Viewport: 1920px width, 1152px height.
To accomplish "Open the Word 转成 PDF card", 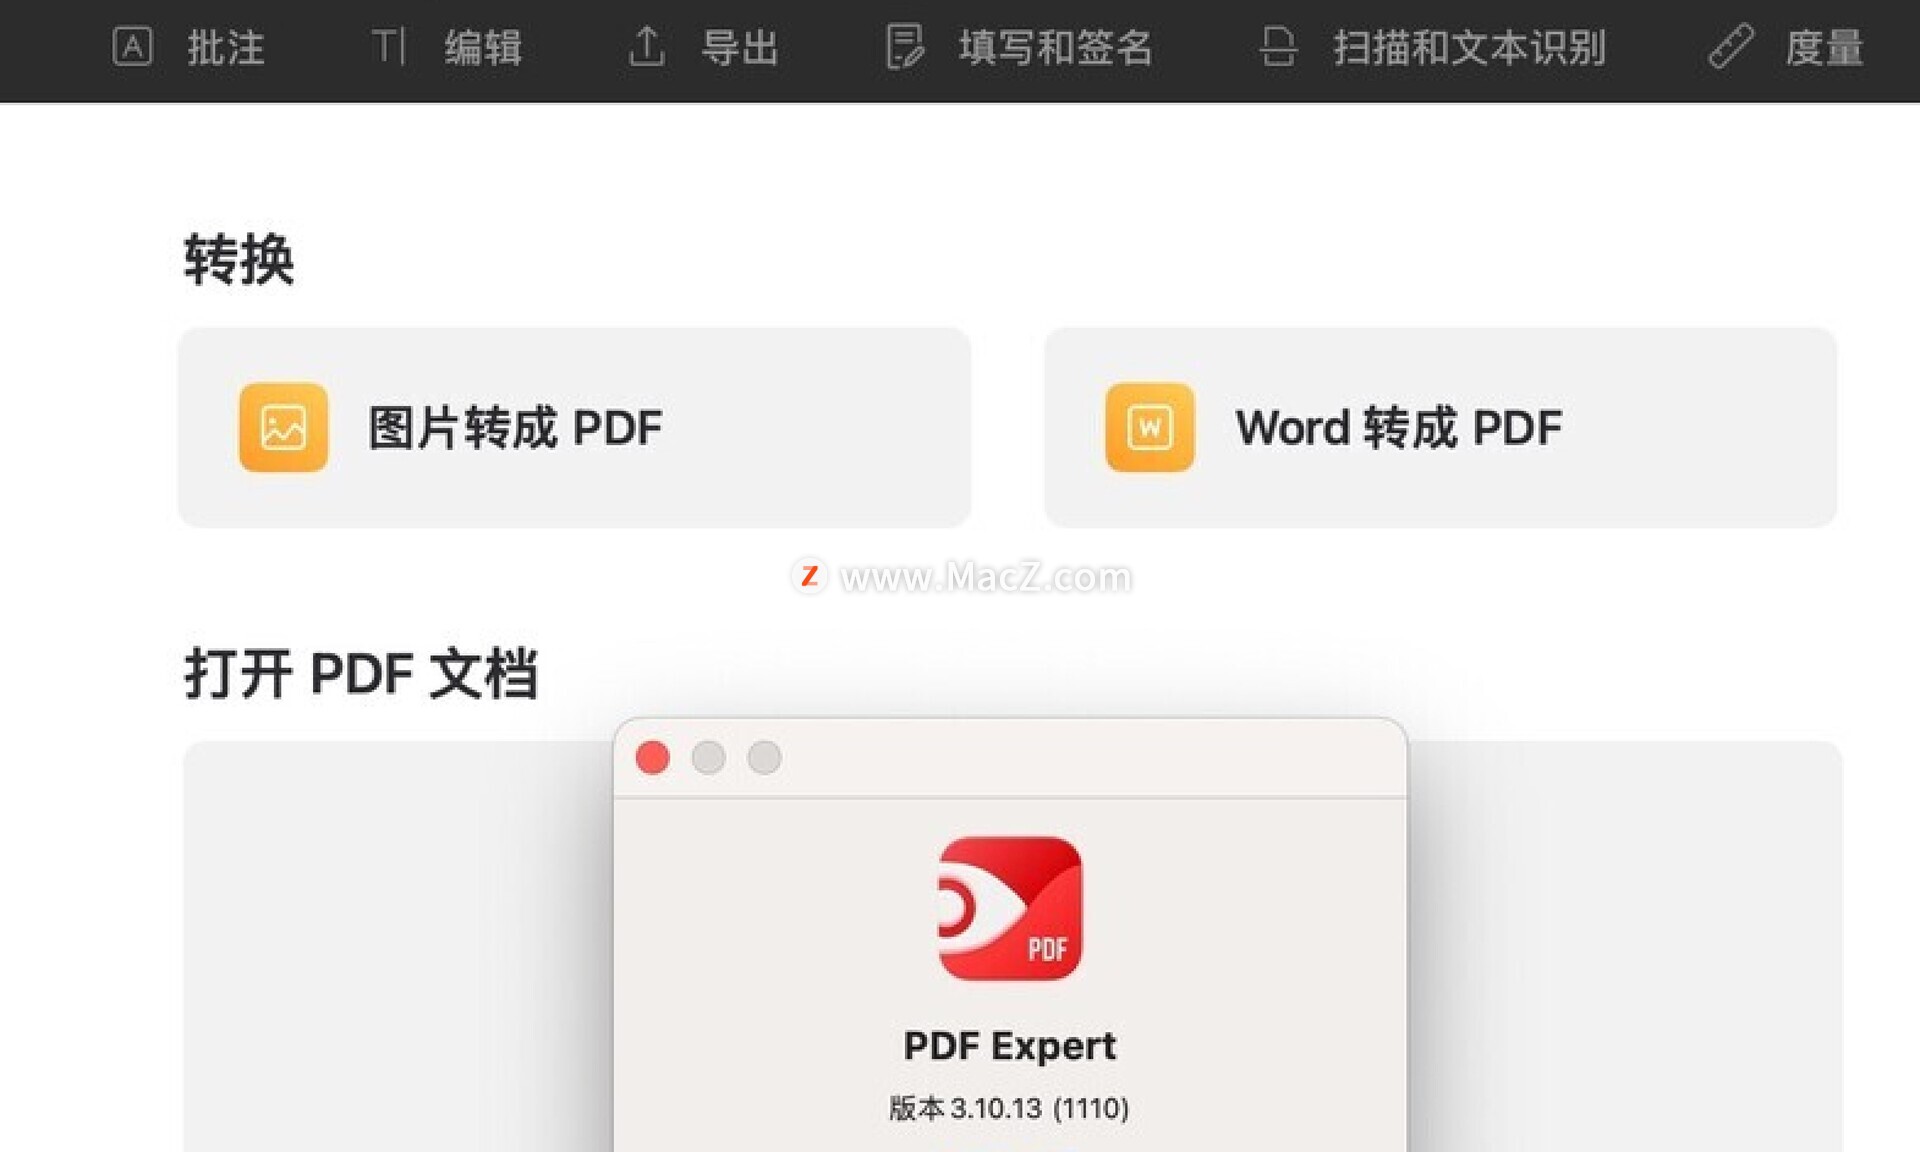I will pyautogui.click(x=1441, y=427).
